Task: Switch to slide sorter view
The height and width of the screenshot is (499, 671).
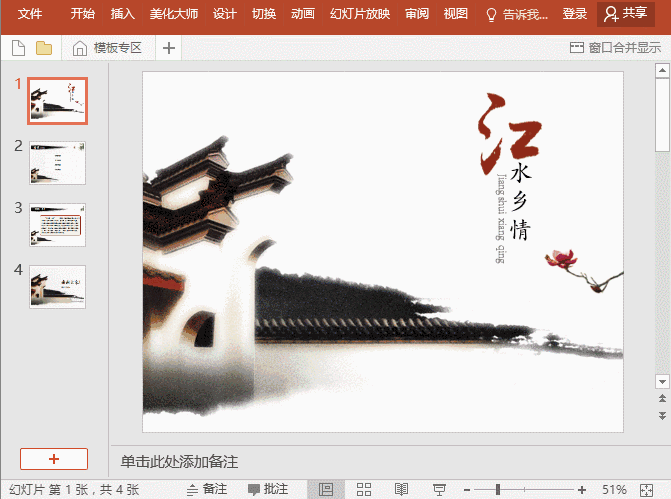Action: click(x=364, y=489)
